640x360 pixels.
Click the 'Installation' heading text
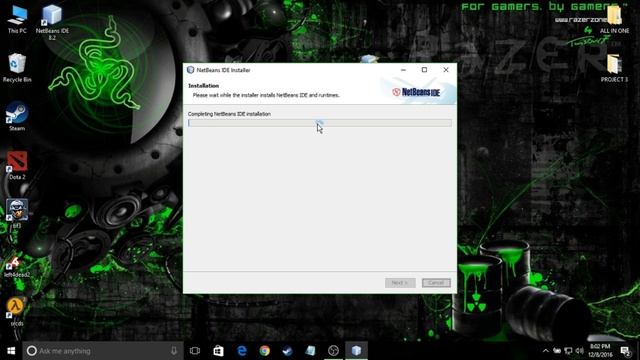click(x=204, y=86)
